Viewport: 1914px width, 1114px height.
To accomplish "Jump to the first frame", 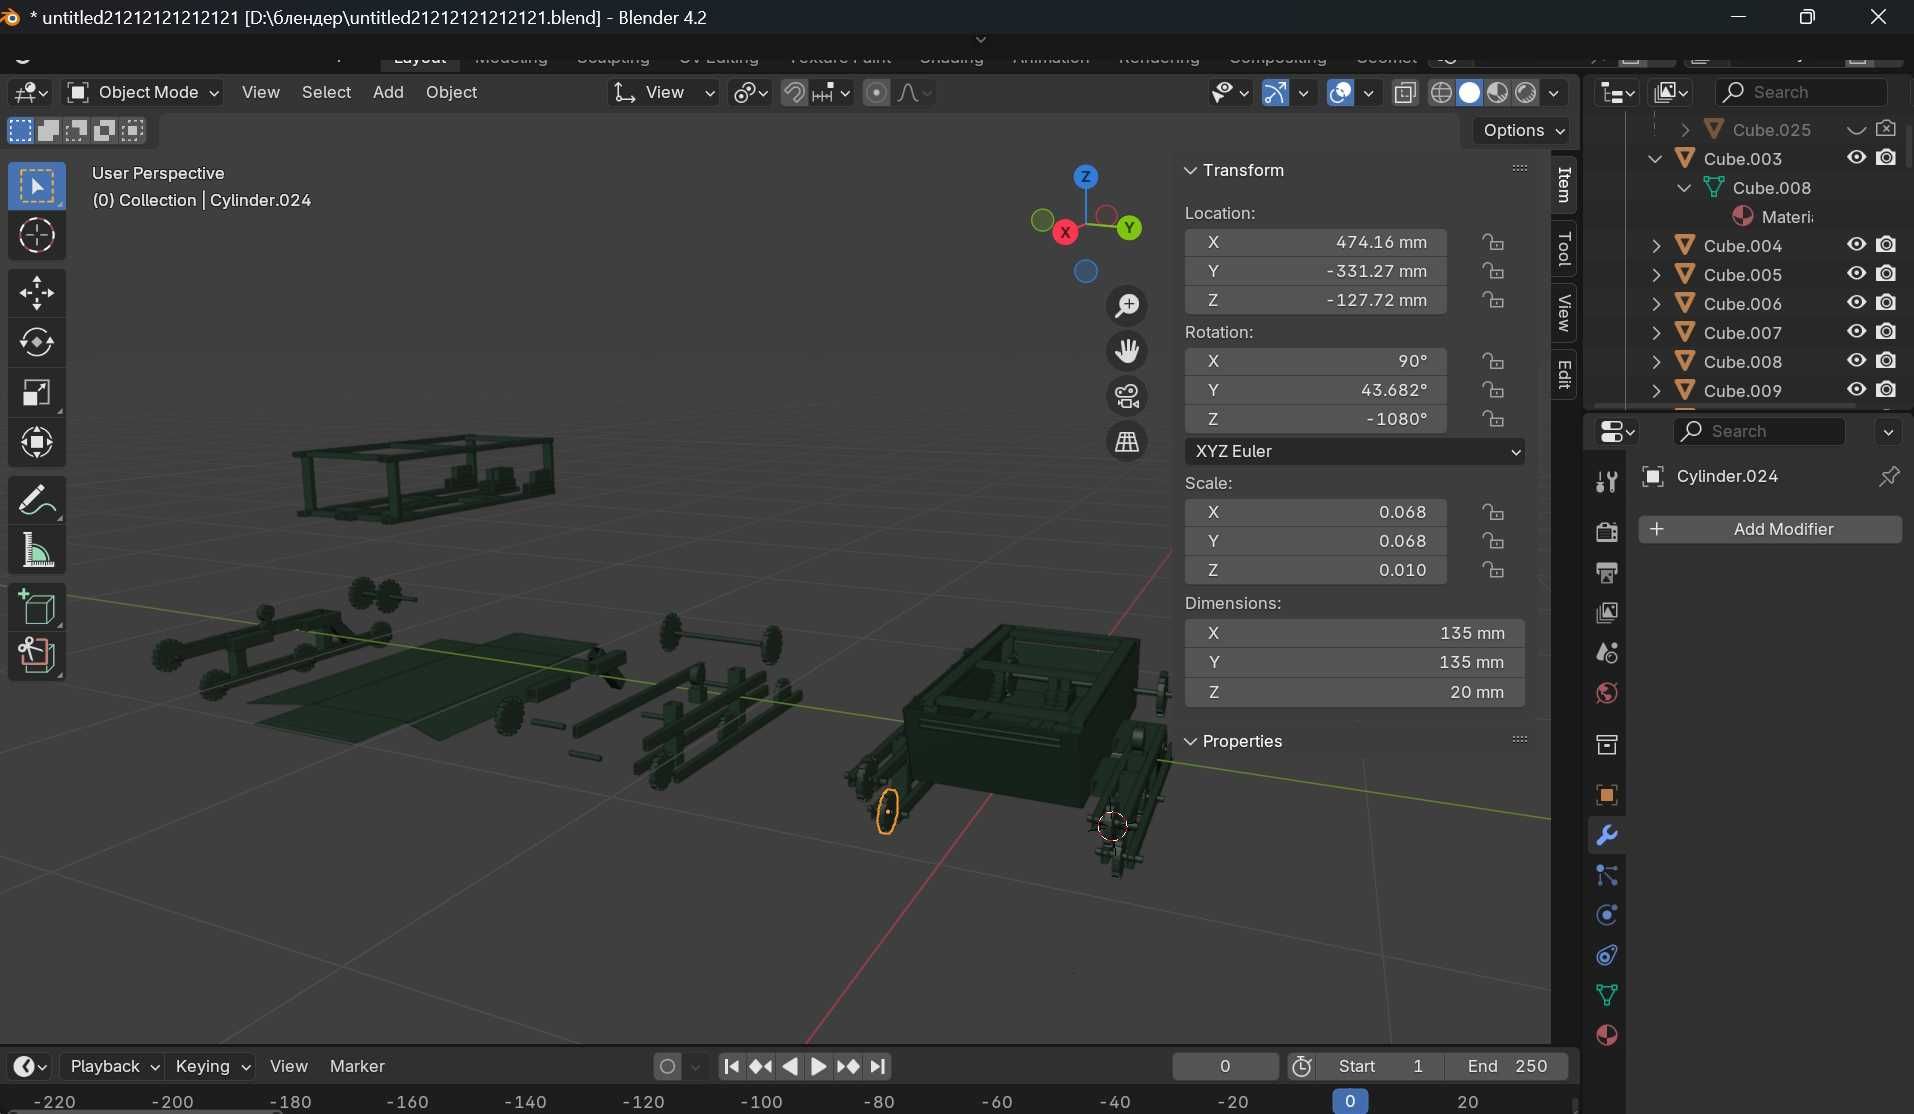I will [731, 1066].
